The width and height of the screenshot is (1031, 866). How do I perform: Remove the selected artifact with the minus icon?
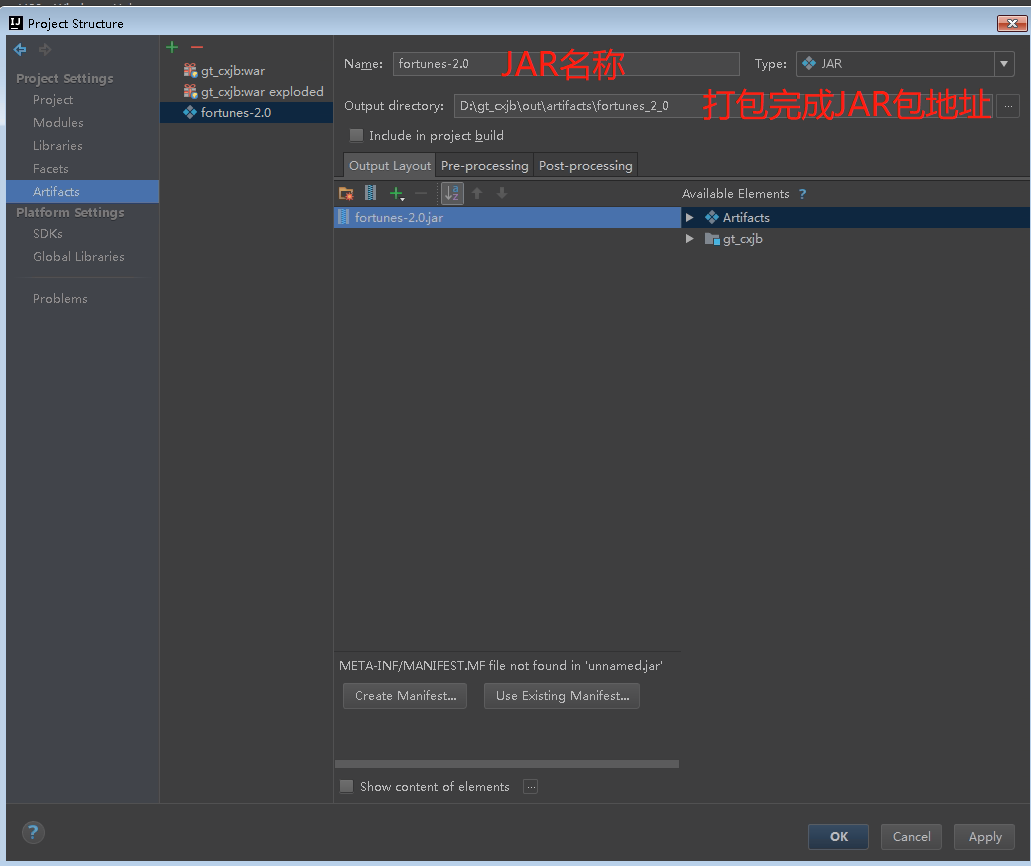tap(196, 47)
